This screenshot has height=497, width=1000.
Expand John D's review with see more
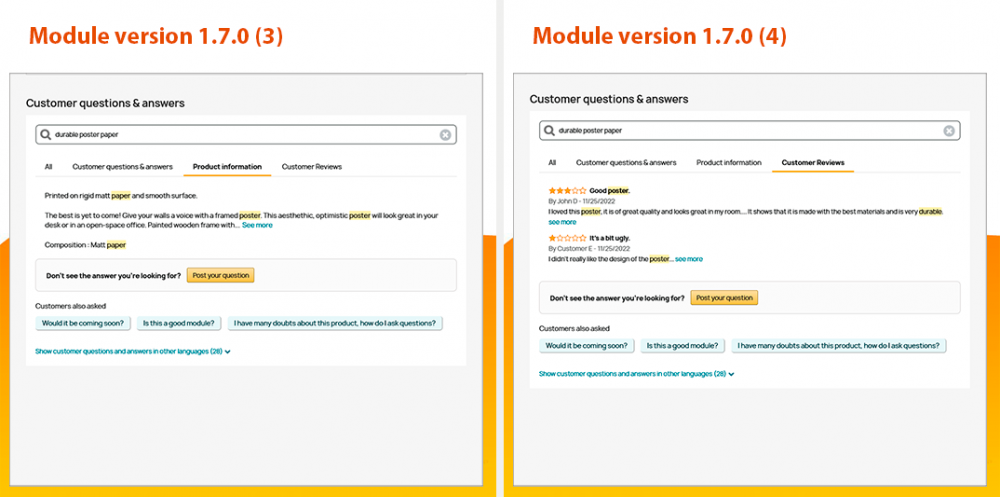[x=562, y=222]
